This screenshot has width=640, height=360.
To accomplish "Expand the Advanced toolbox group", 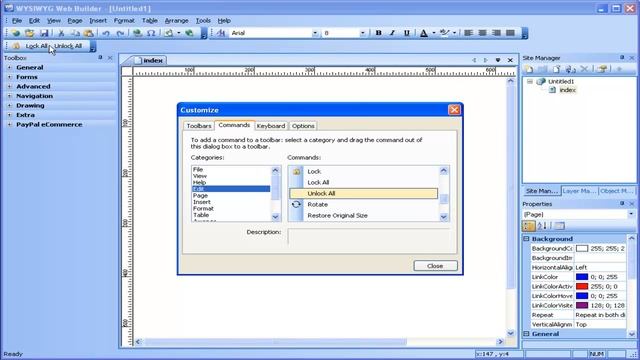I will pyautogui.click(x=9, y=87).
